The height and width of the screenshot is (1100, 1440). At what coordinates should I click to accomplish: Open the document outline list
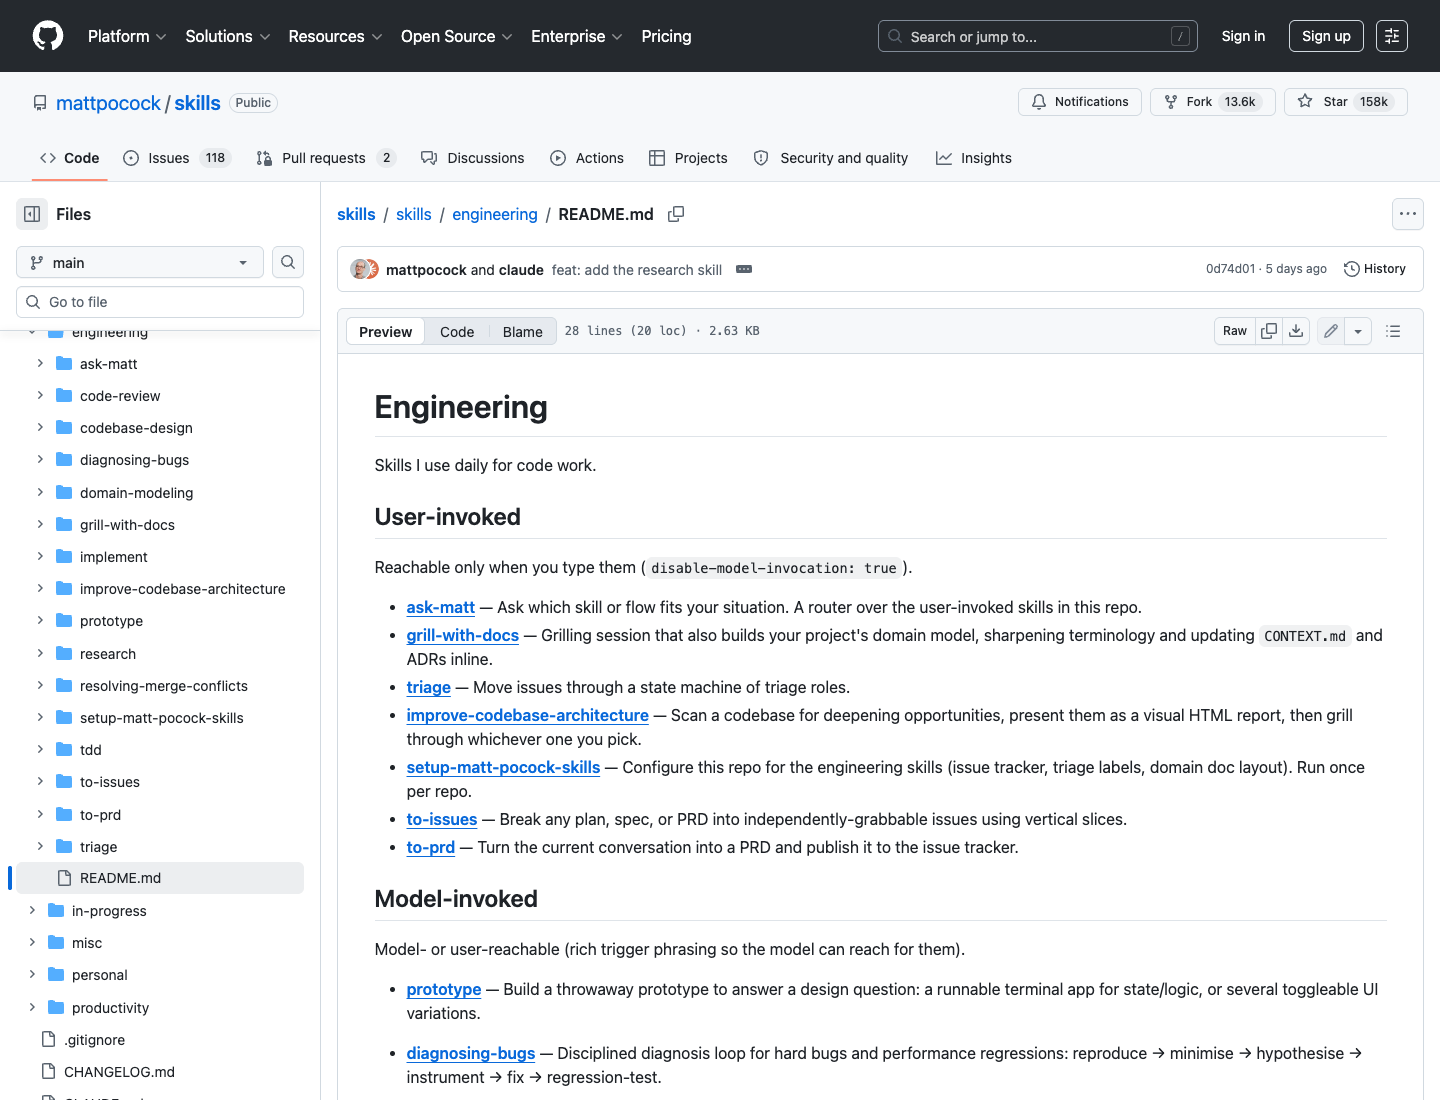click(1393, 331)
